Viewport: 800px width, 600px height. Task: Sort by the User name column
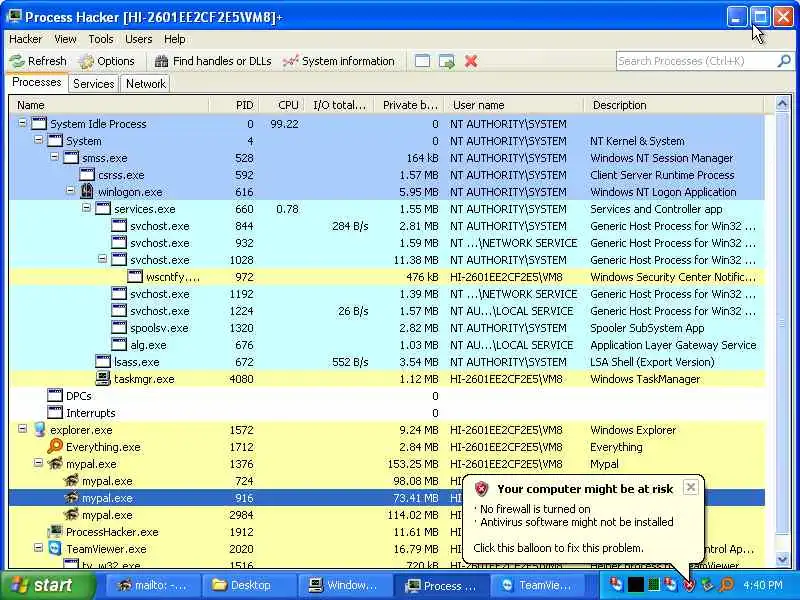[x=513, y=105]
